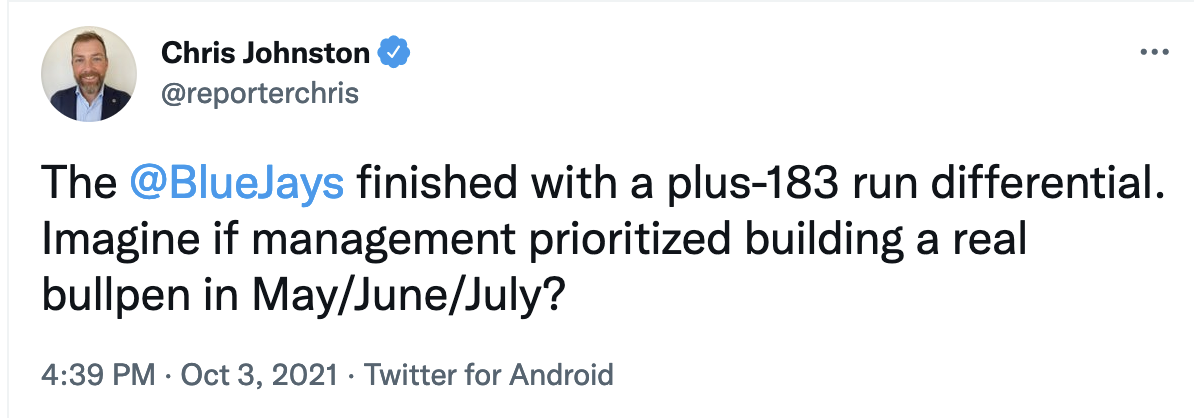Click the 4:39 PM timestamp

point(98,376)
